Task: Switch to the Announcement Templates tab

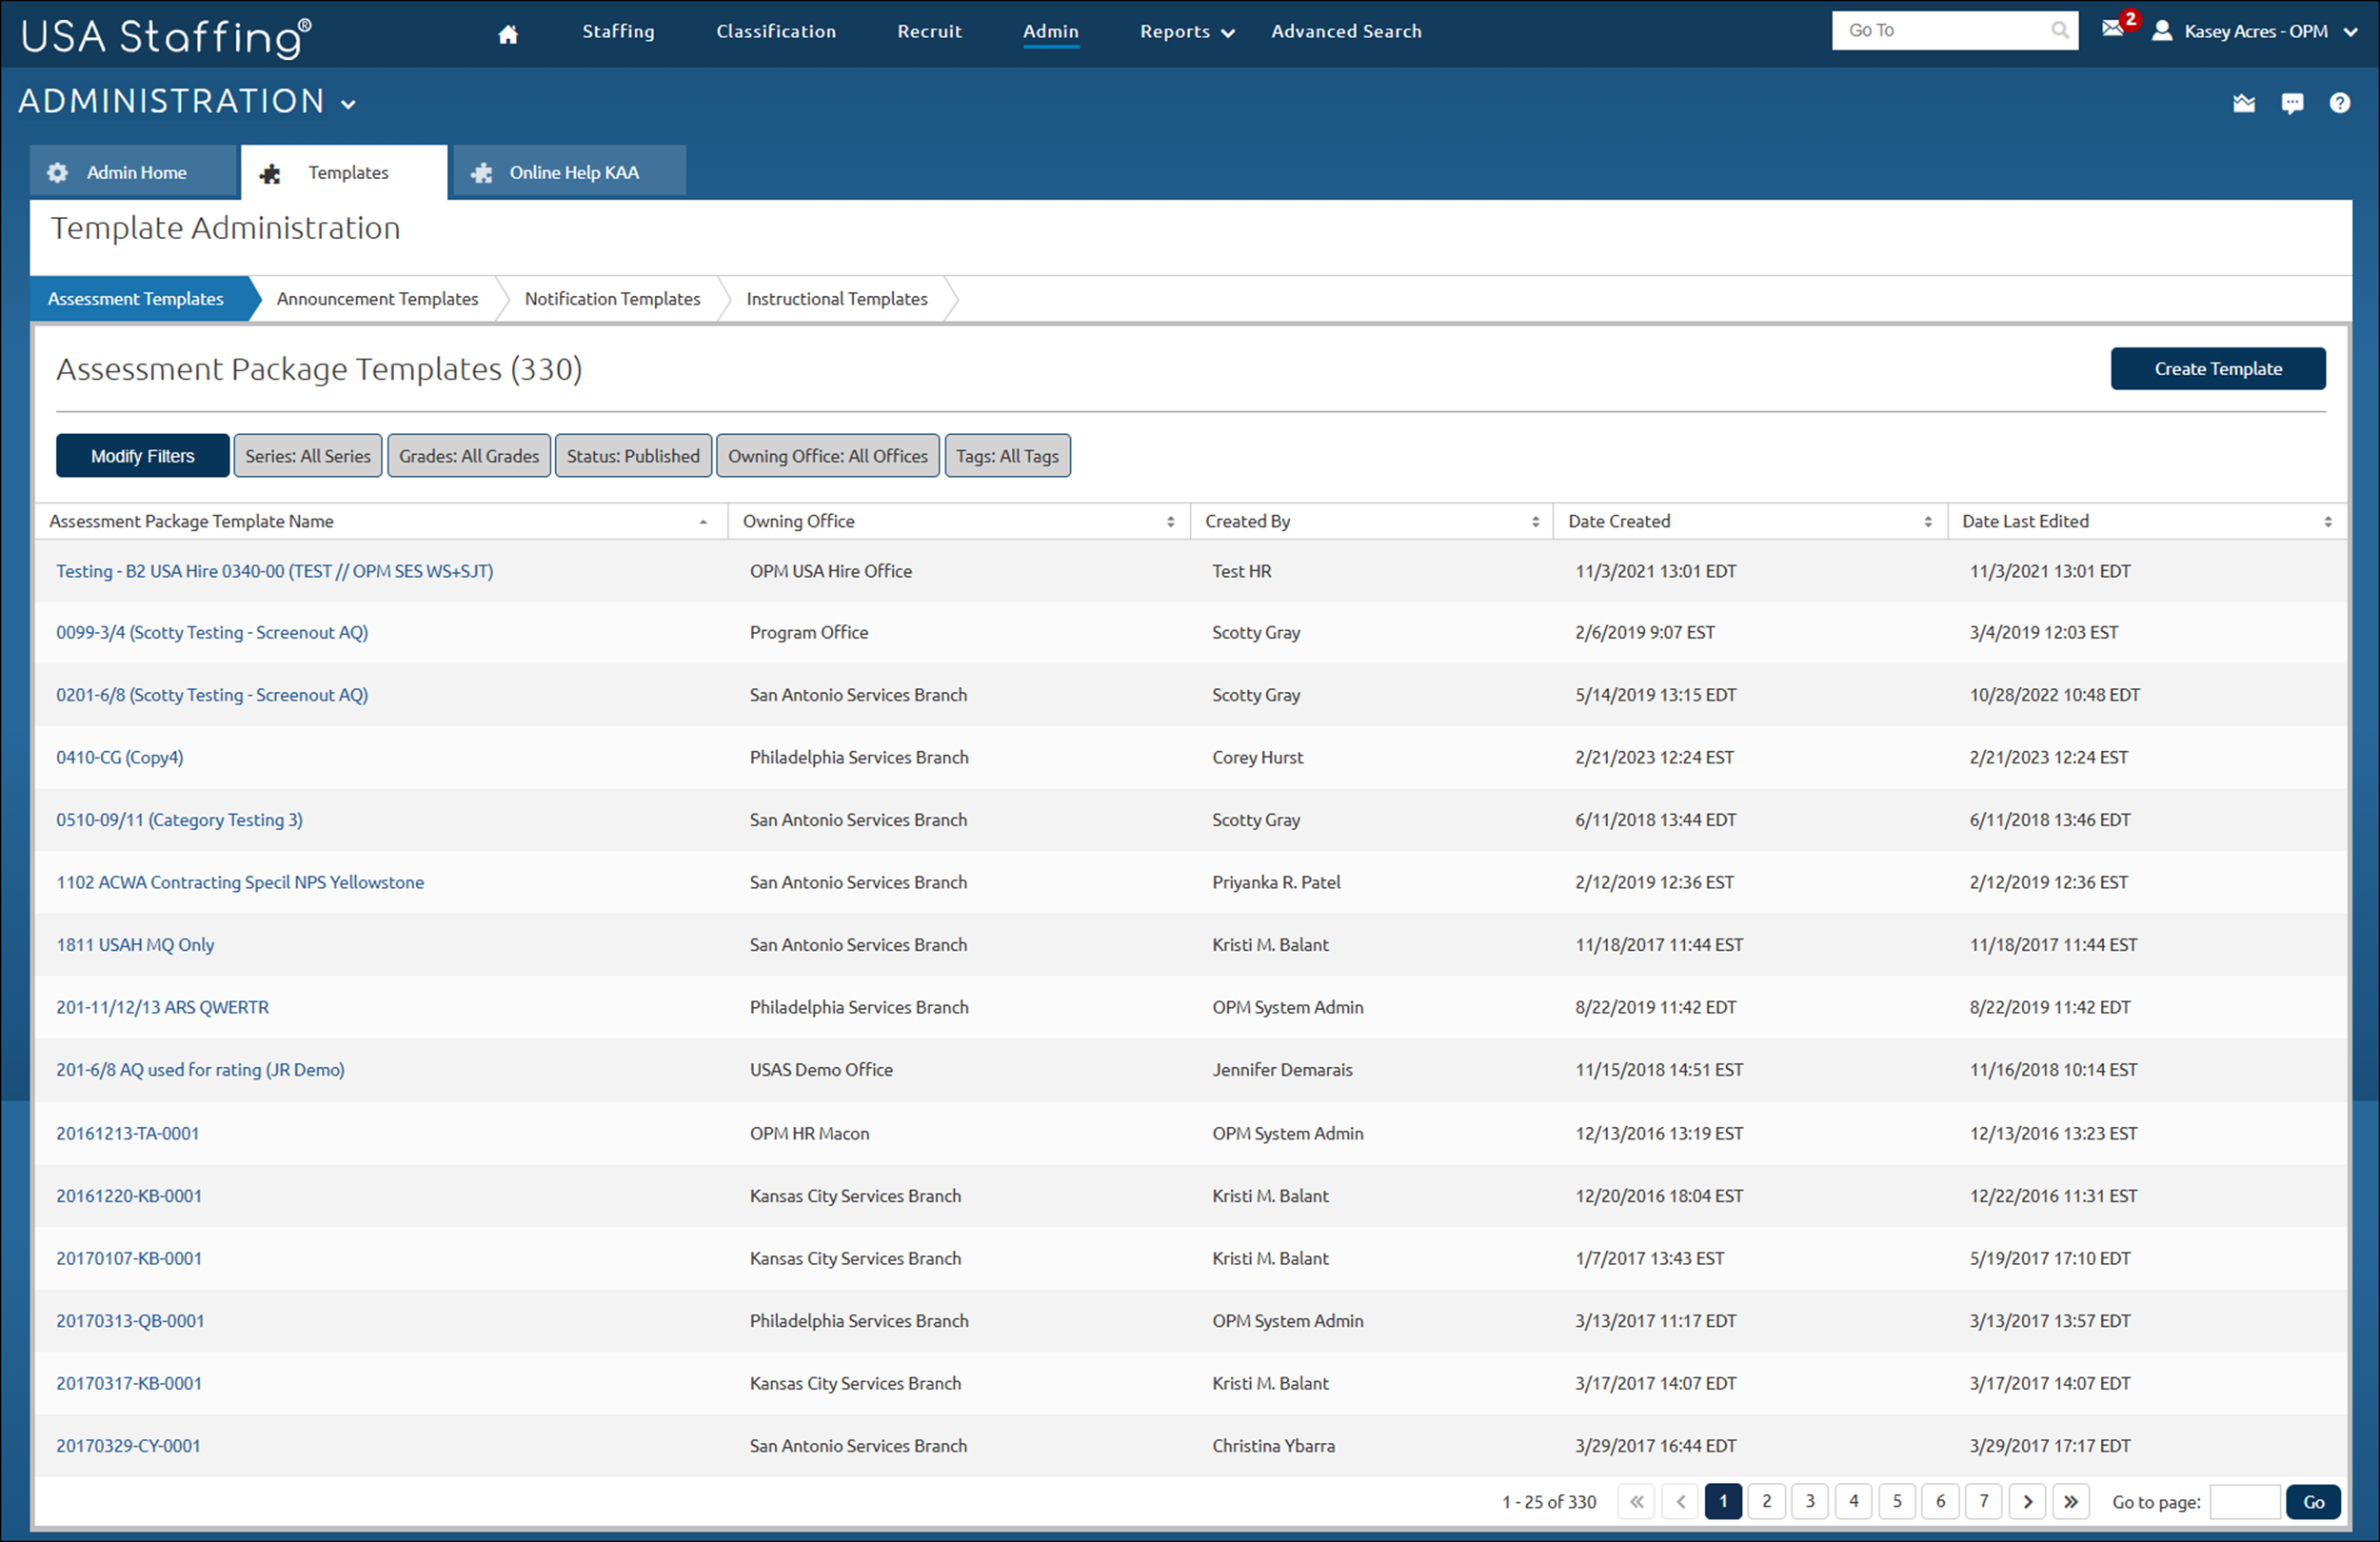Action: tap(378, 298)
